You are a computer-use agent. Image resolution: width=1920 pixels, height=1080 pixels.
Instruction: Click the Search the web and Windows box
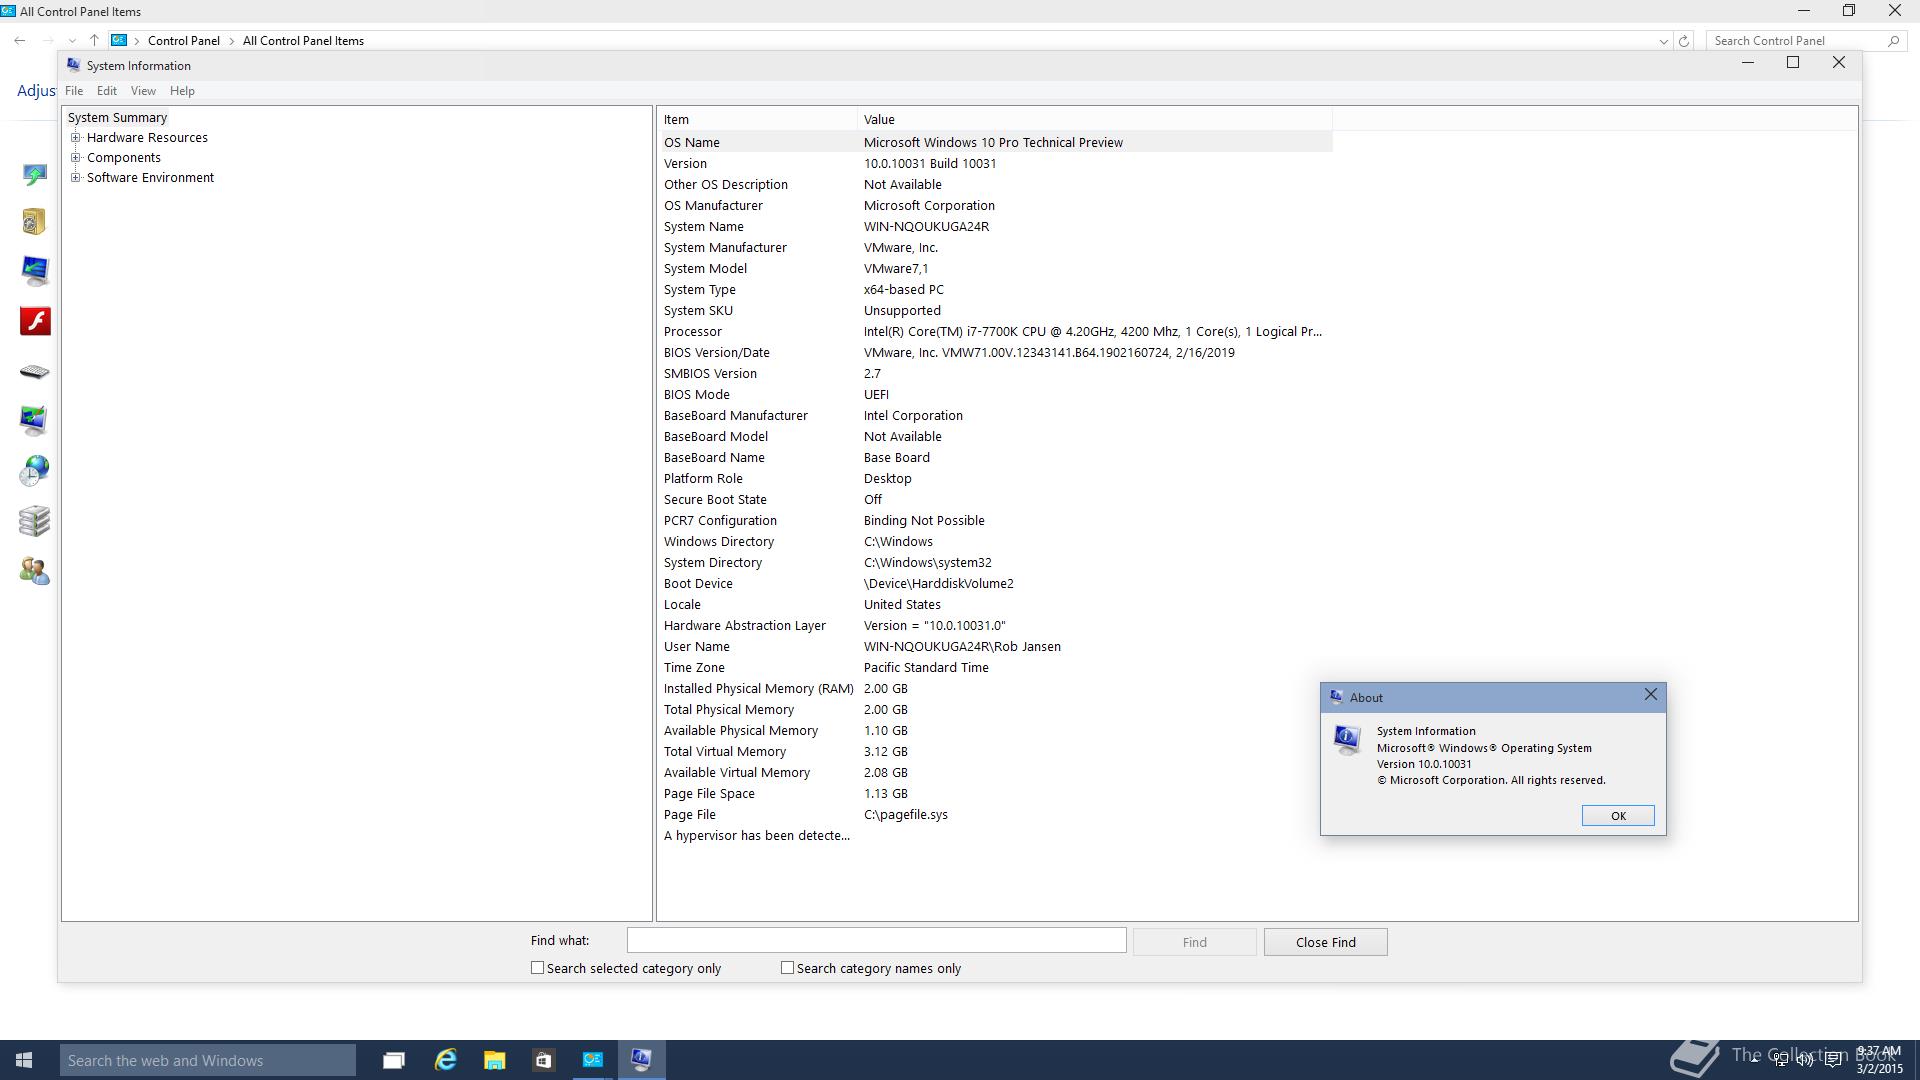(x=208, y=1060)
